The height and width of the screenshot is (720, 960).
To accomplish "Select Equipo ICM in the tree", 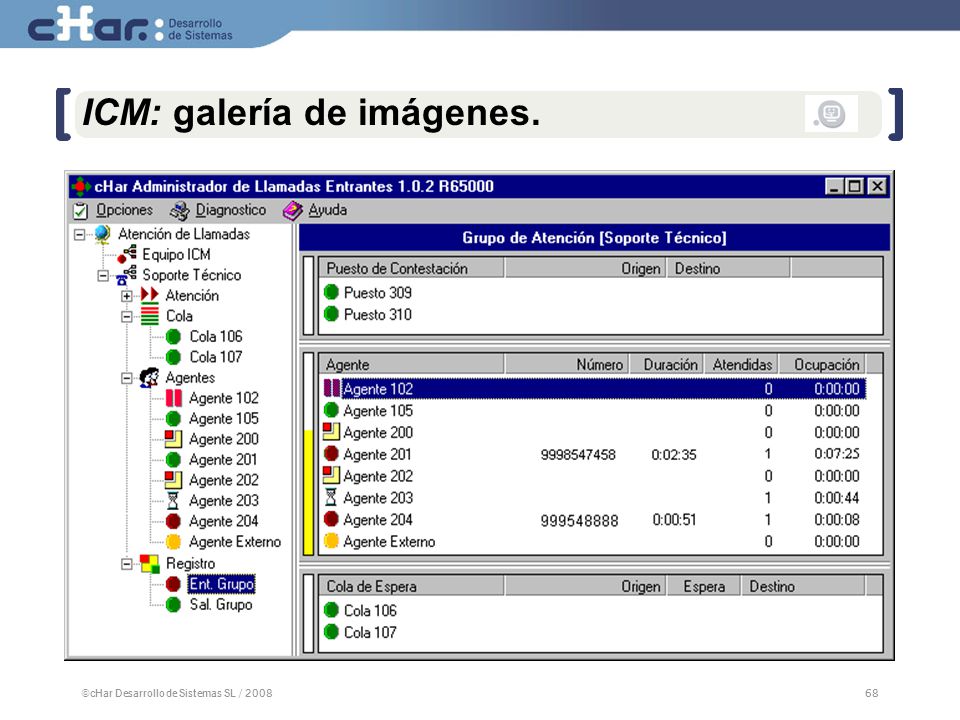I will 176,255.
